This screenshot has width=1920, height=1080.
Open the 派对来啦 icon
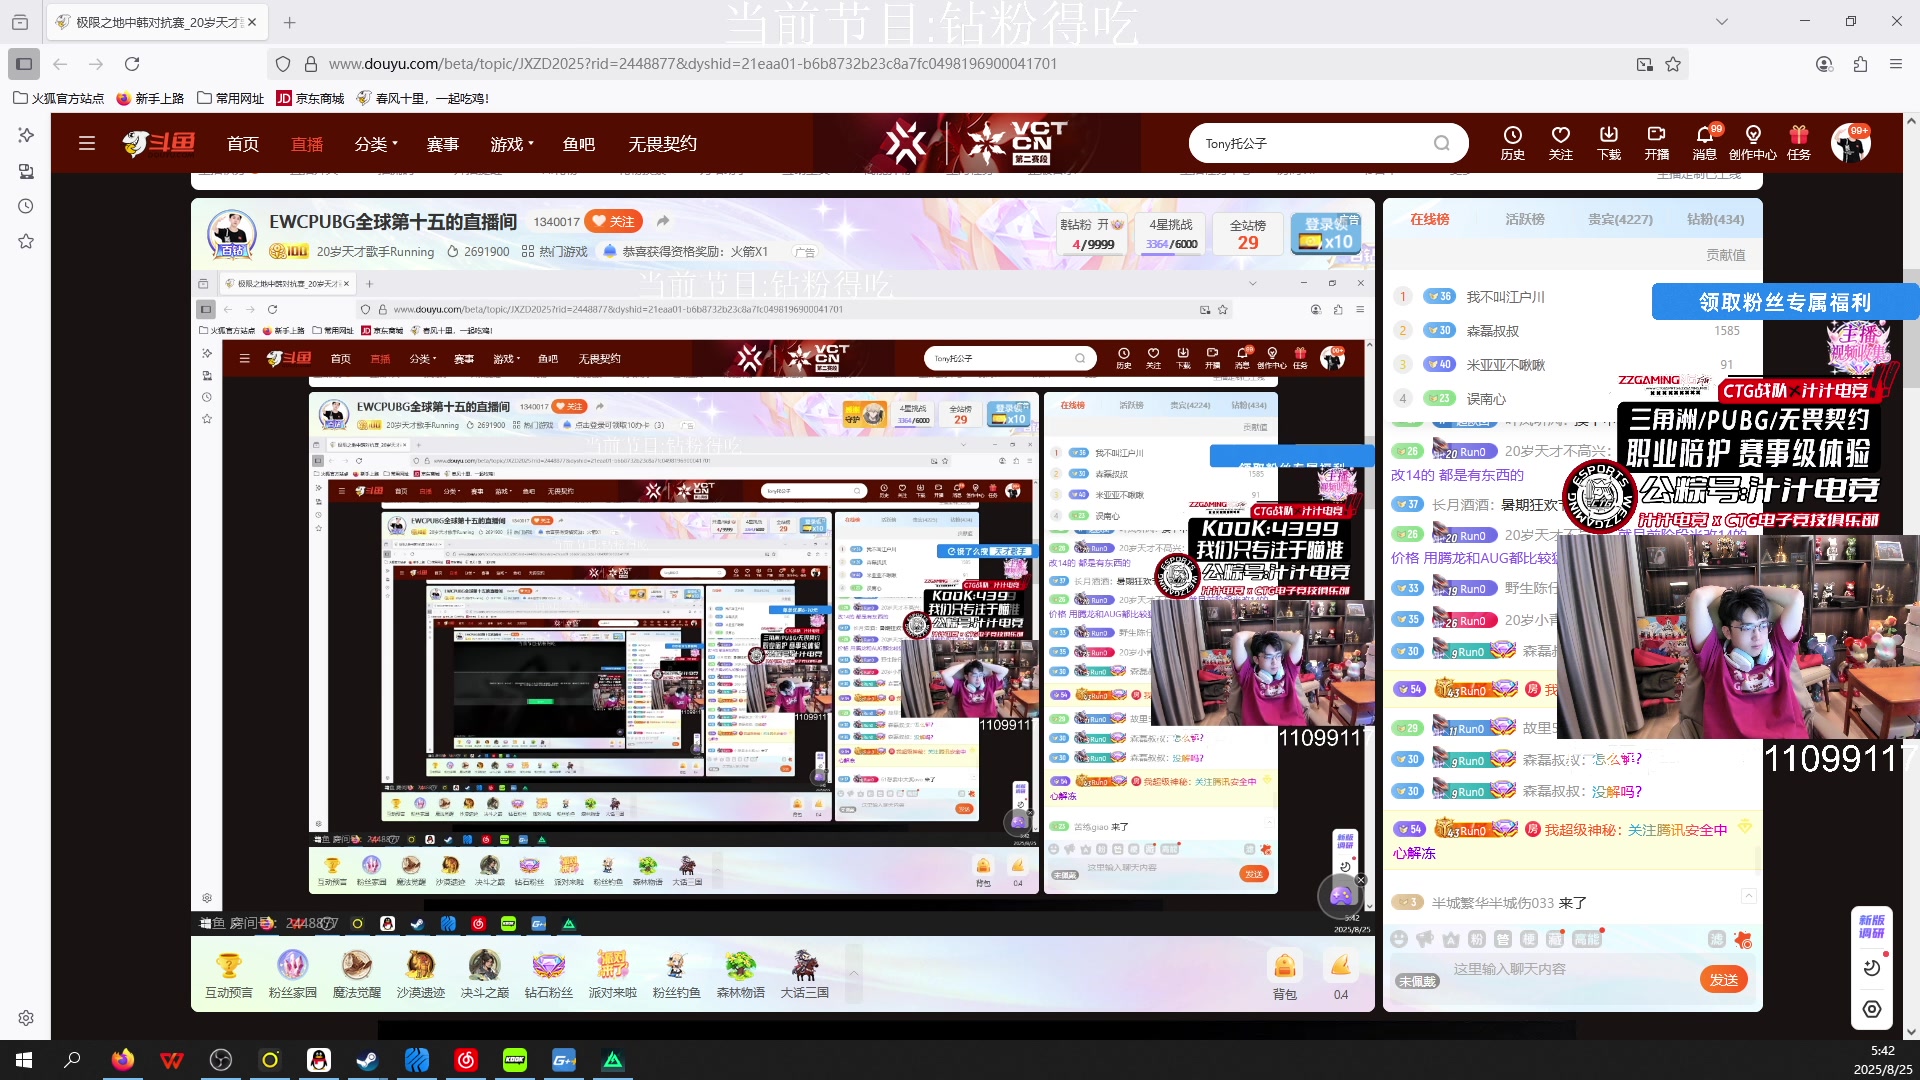tap(613, 974)
